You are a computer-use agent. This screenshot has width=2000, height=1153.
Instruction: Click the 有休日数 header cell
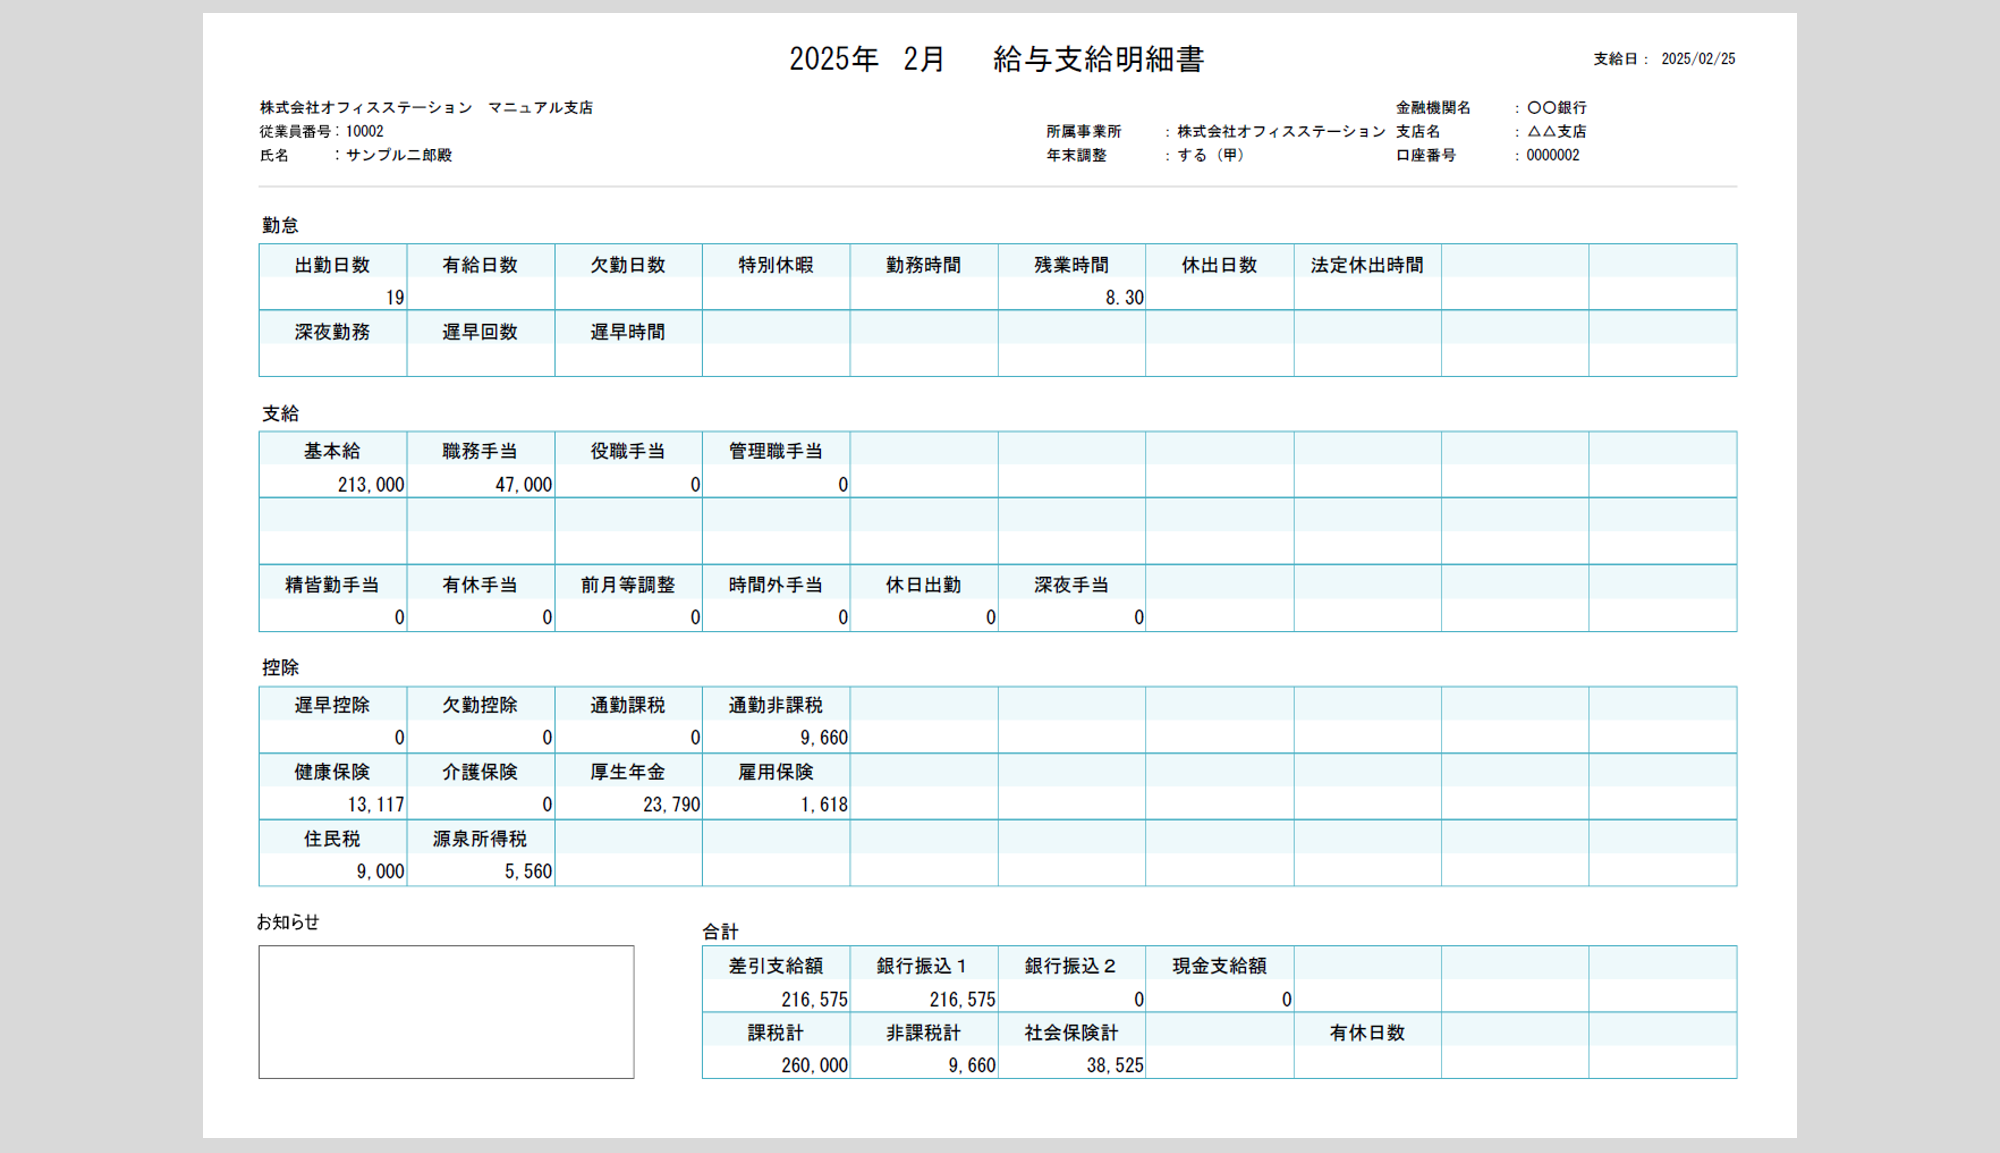pos(1366,1033)
